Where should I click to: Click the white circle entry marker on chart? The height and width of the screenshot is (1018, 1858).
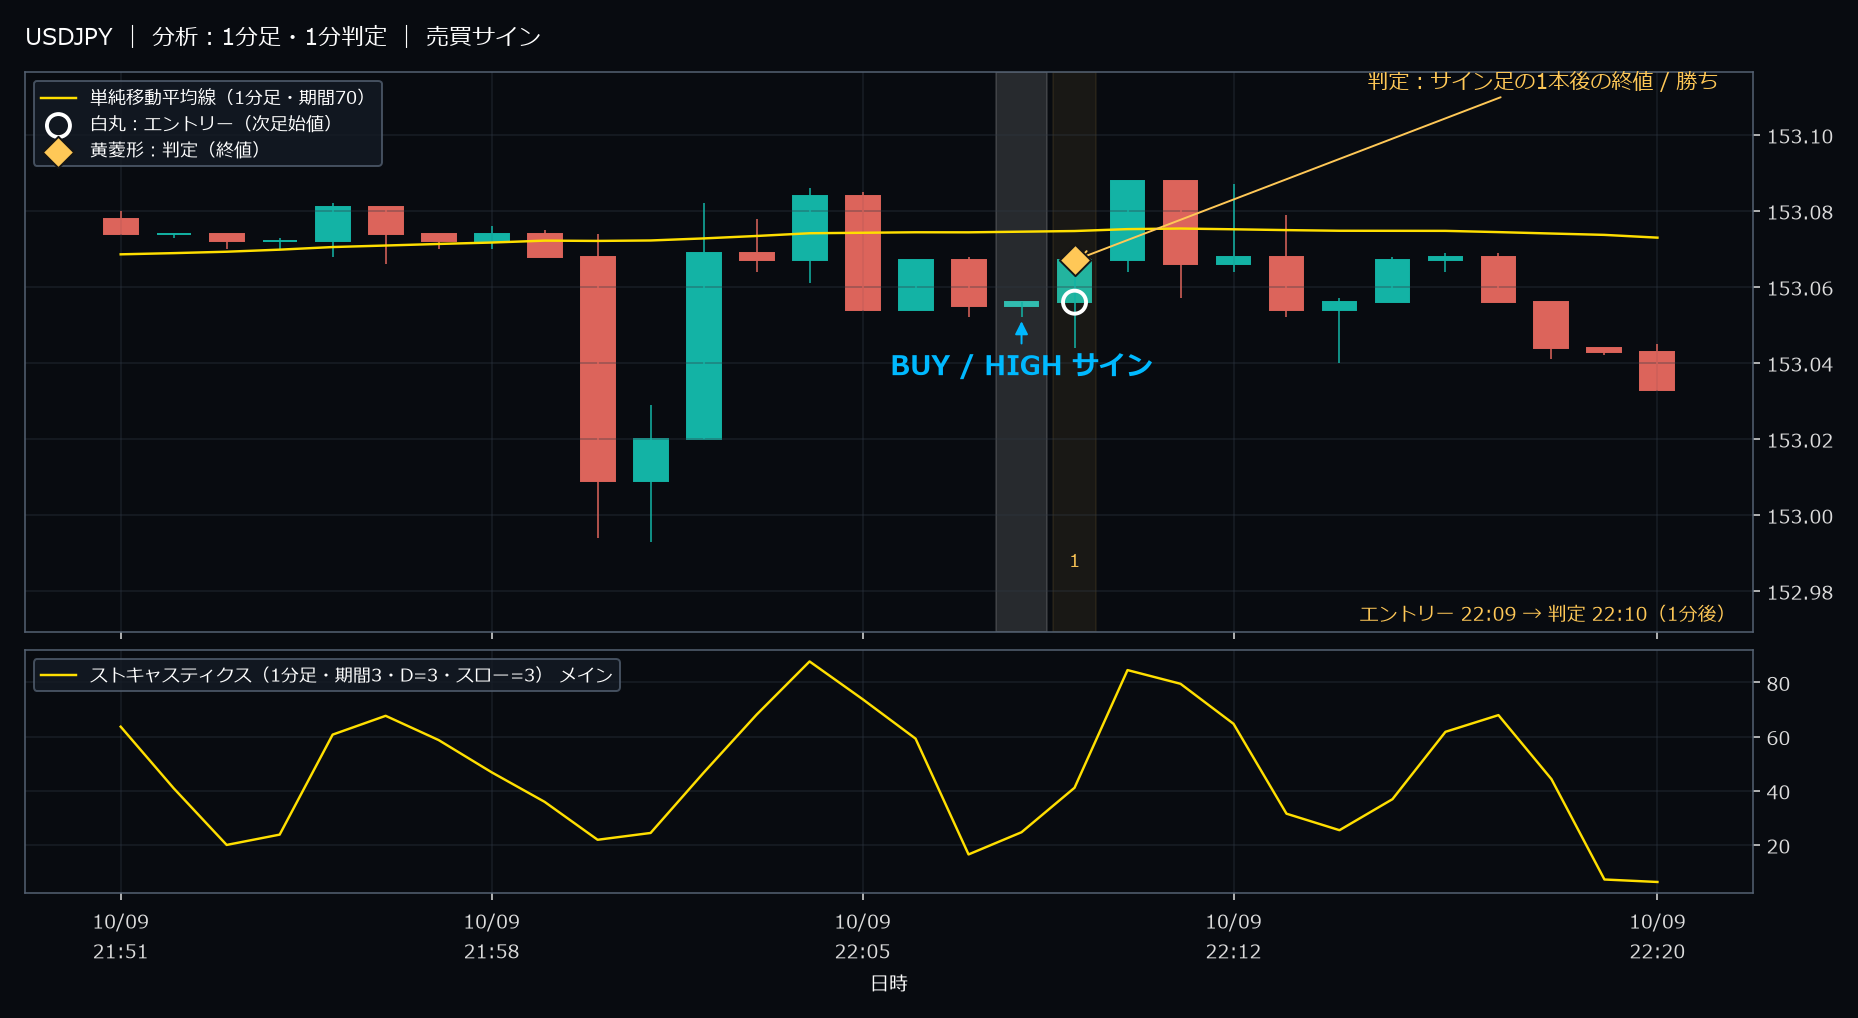[1074, 302]
